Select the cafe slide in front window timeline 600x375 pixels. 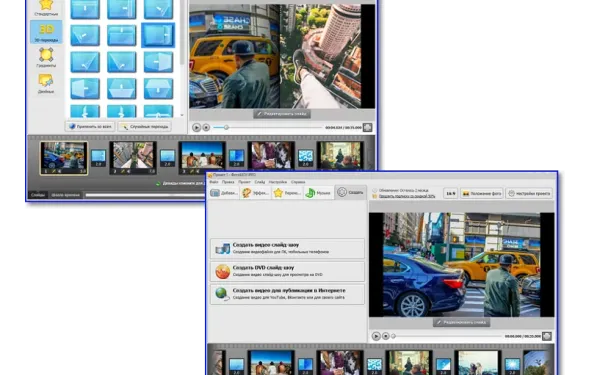[409, 363]
